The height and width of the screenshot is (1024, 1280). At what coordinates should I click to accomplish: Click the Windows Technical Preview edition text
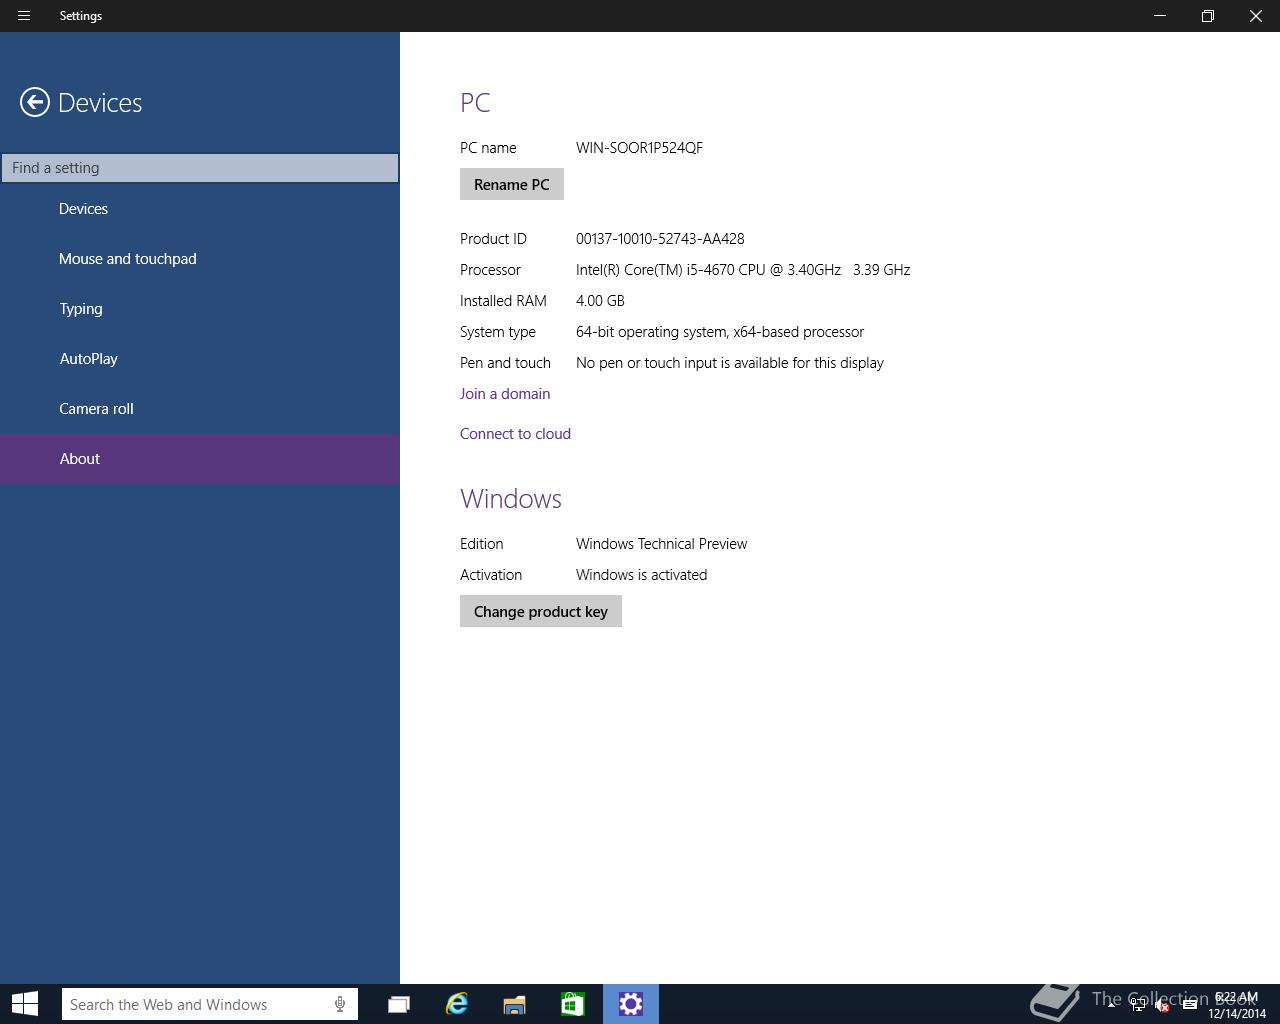coord(662,544)
